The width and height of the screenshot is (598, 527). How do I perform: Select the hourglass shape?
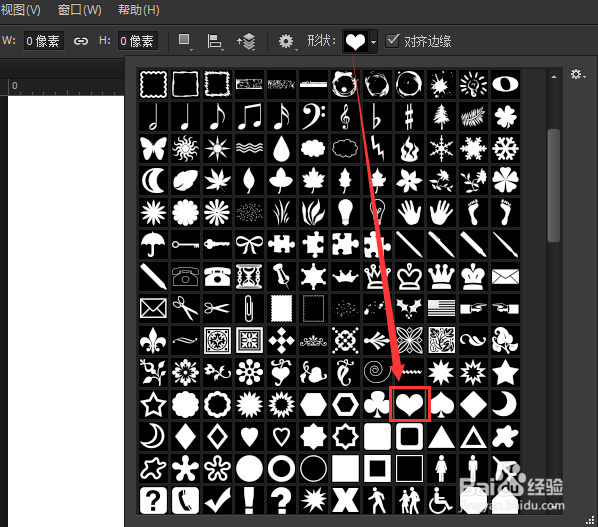tap(249, 276)
